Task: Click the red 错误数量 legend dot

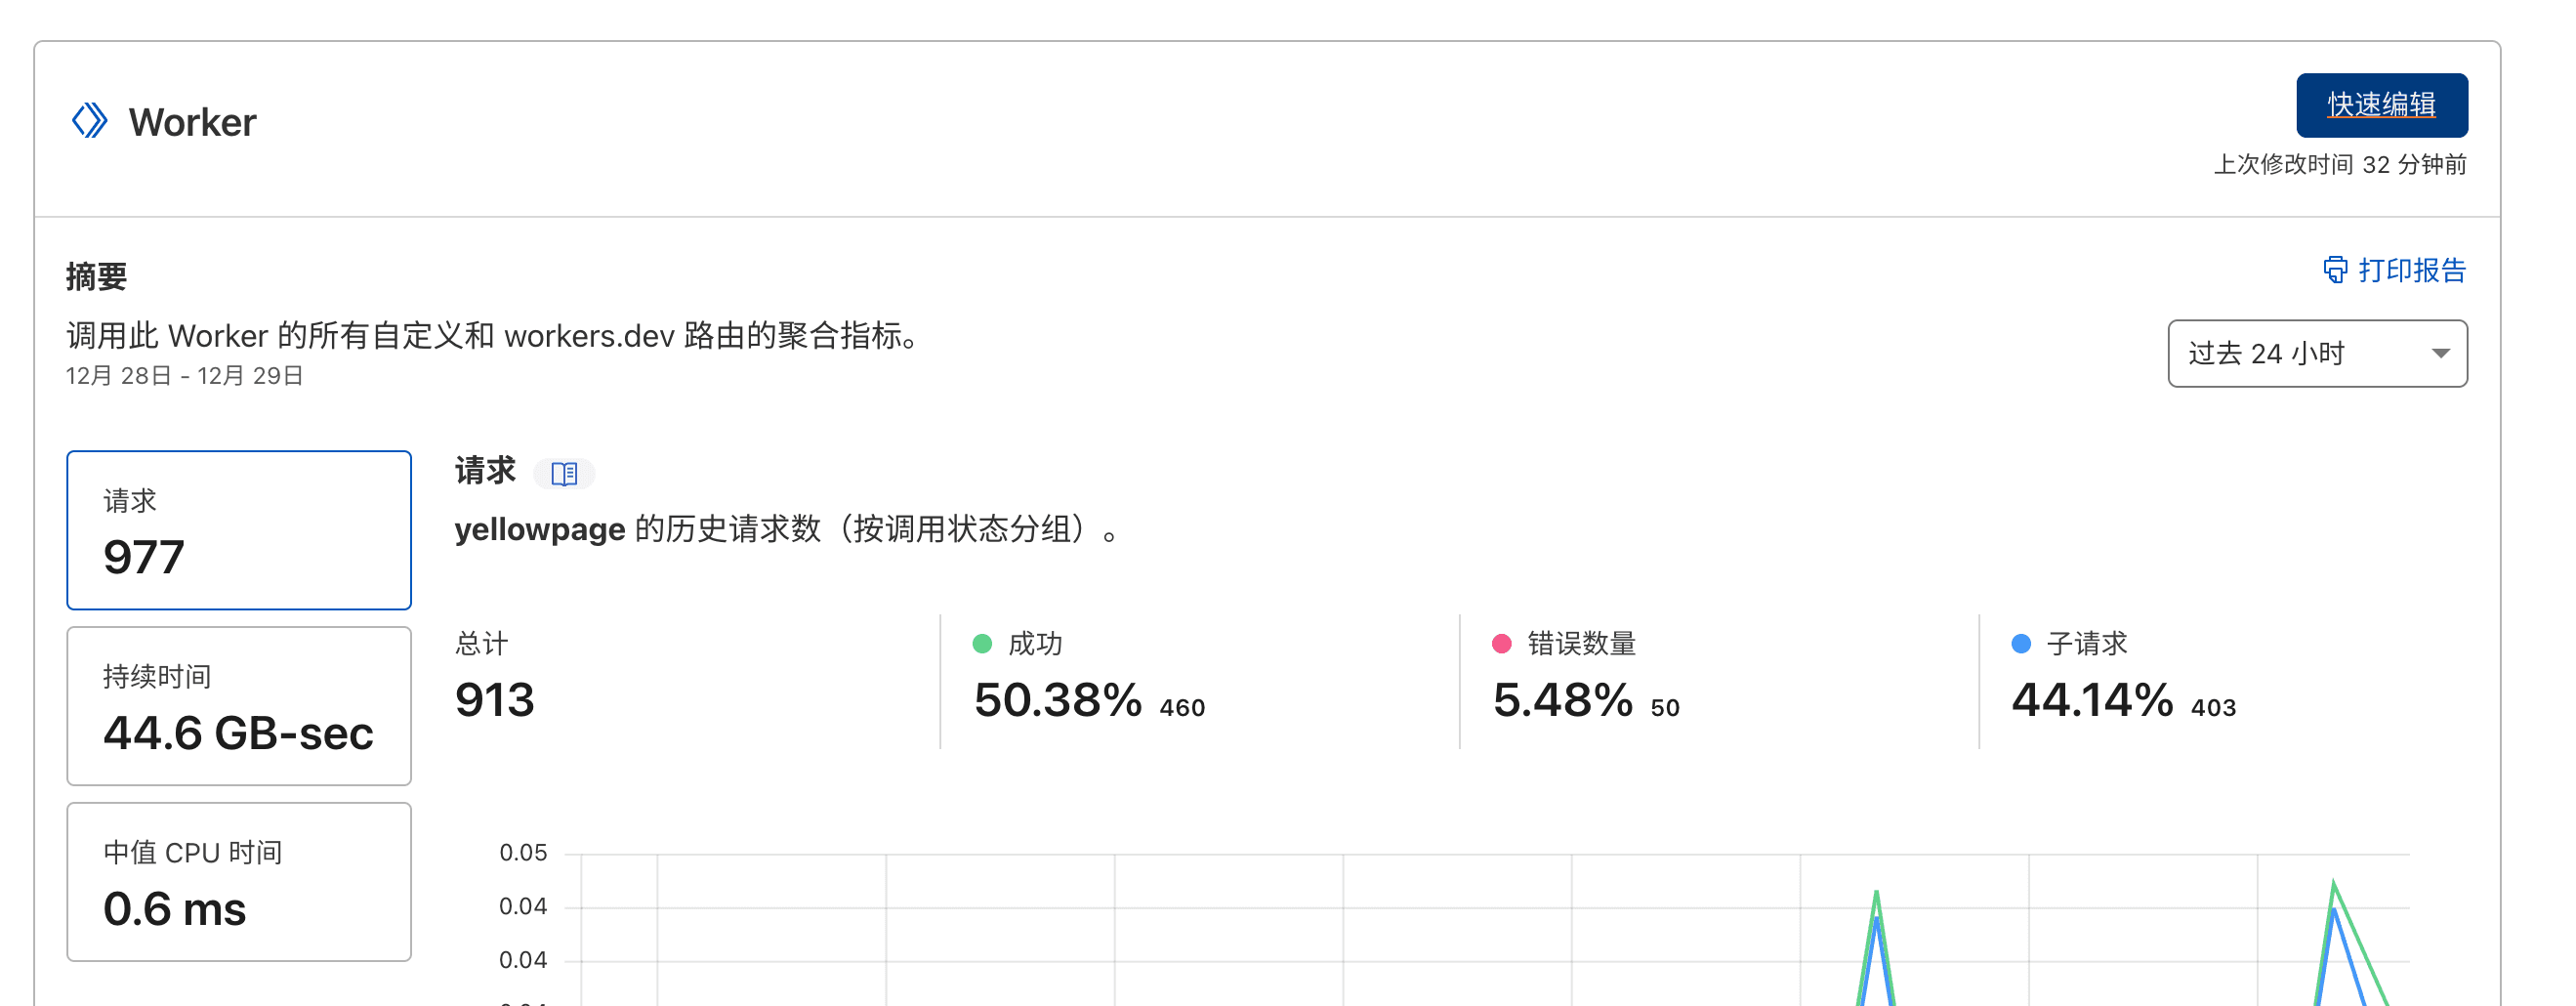Action: click(1501, 644)
